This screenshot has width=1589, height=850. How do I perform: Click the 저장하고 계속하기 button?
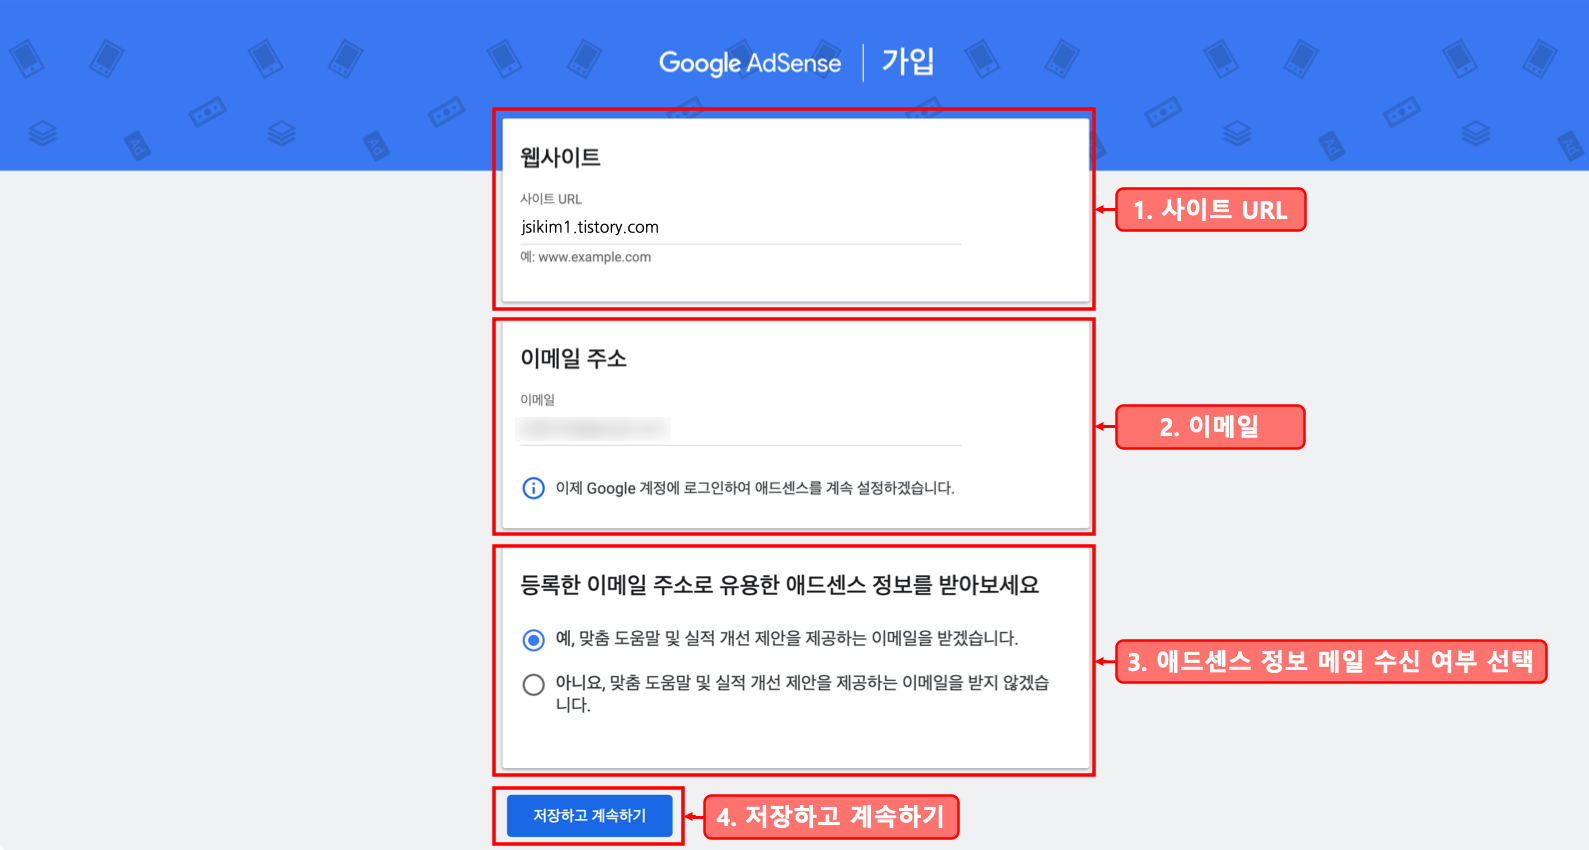[589, 816]
